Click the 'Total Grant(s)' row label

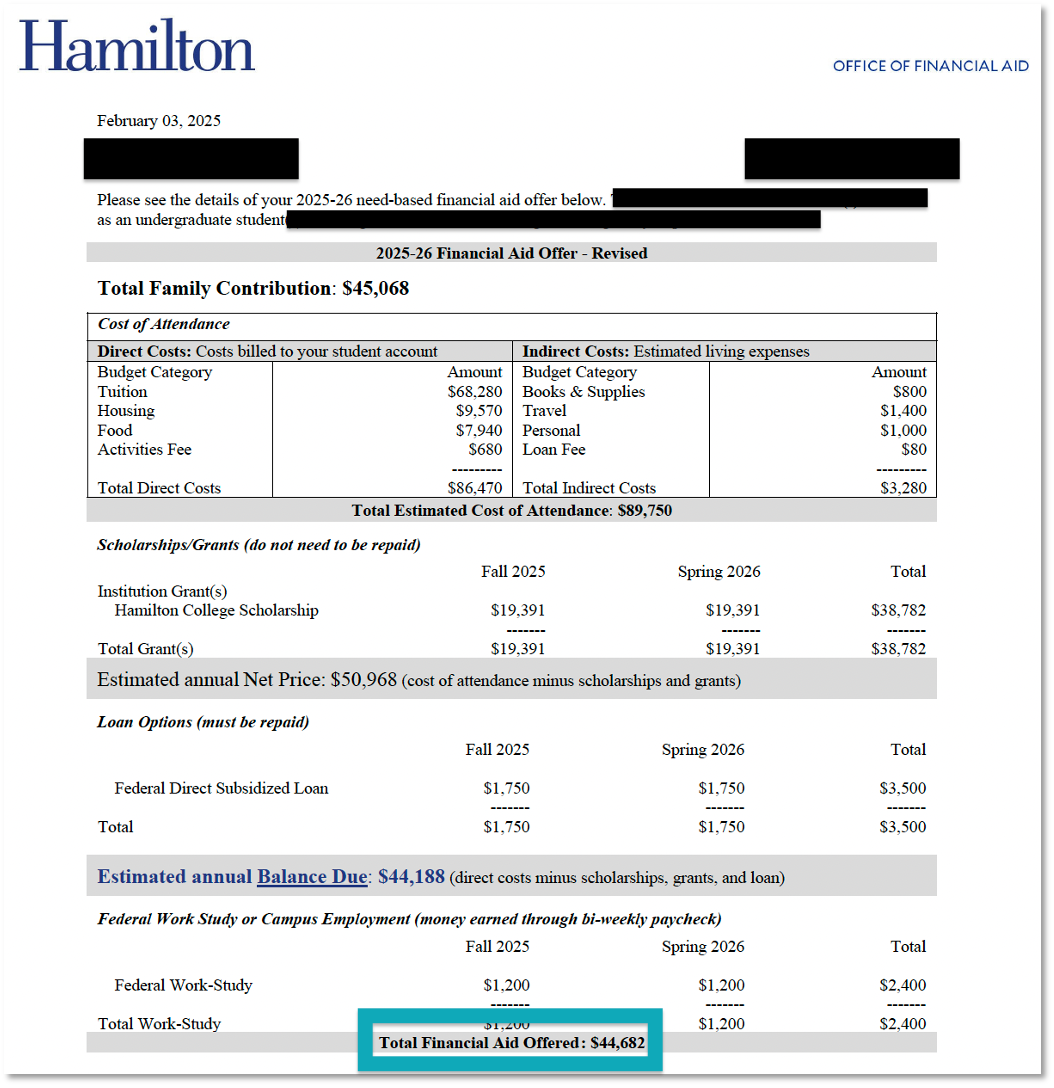(146, 649)
